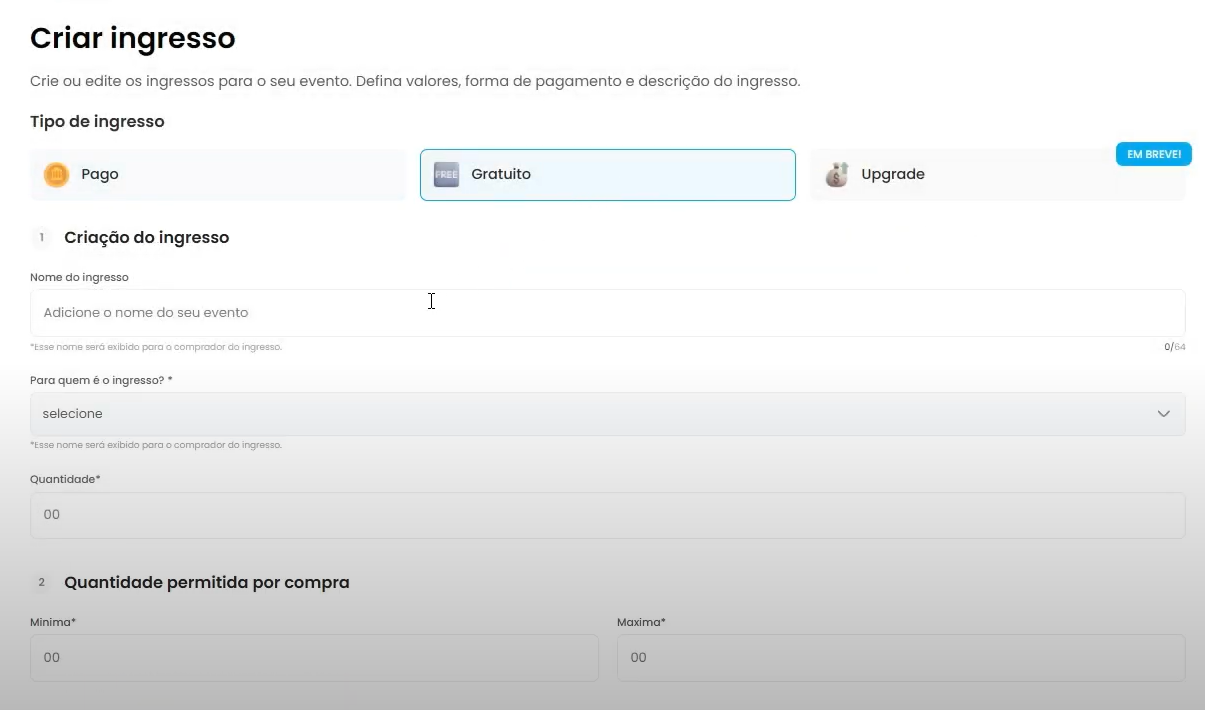Screen dimensions: 1205x710
Task: Click the Criar ingresso heading
Action: (x=133, y=38)
